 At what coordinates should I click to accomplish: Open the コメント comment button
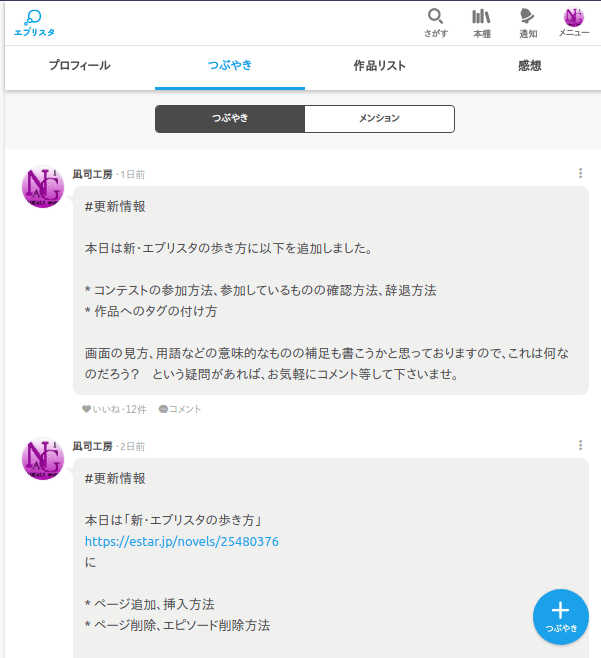180,409
